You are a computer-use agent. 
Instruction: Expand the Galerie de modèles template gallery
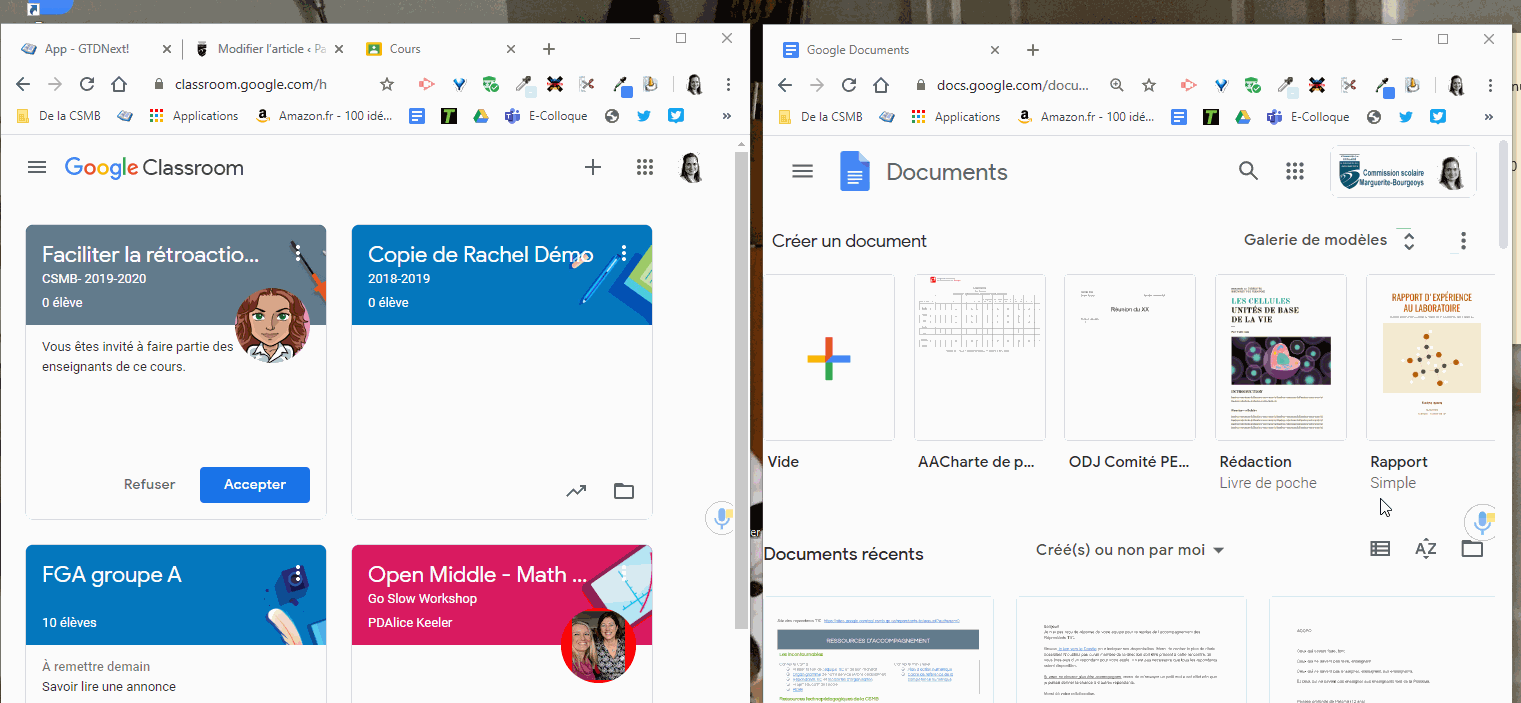pyautogui.click(x=1328, y=240)
